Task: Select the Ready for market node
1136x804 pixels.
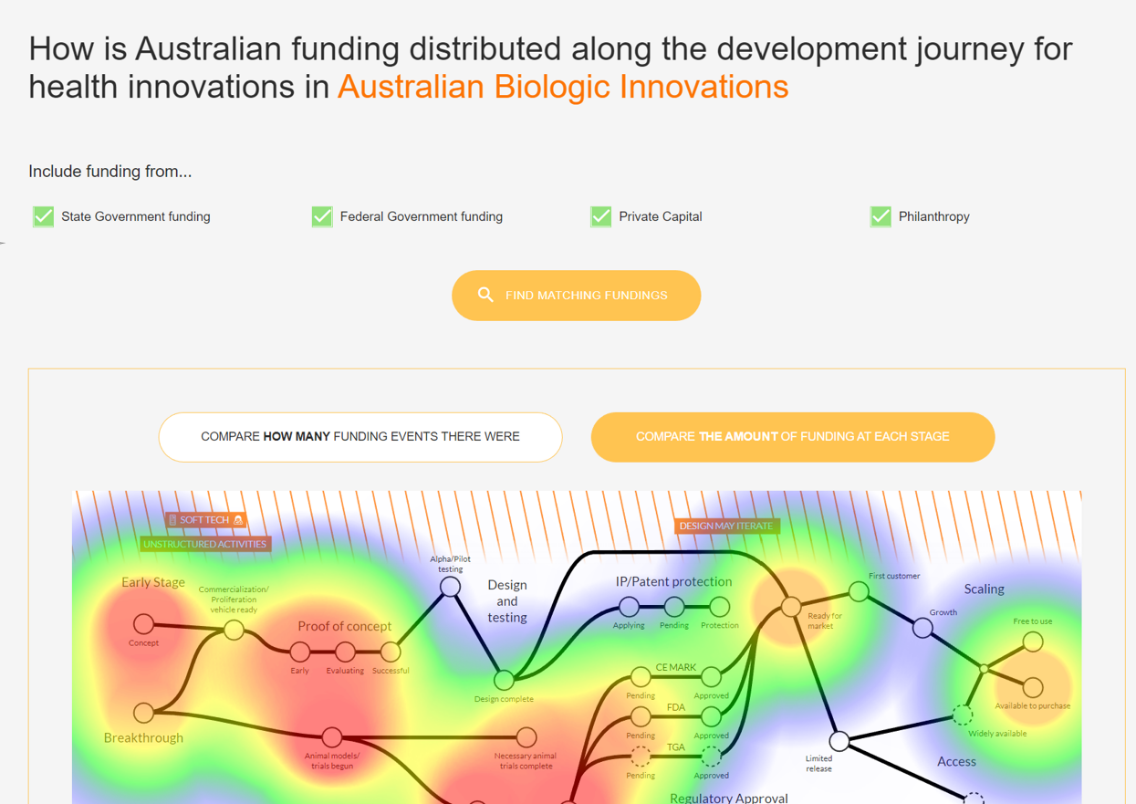Action: (x=791, y=606)
